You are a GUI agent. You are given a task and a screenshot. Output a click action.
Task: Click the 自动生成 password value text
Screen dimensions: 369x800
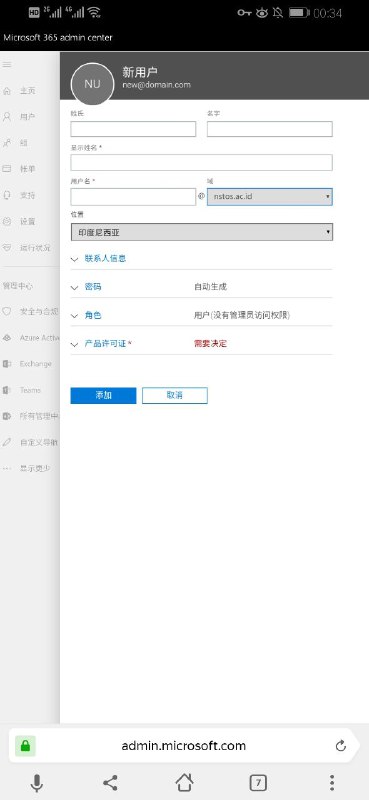click(x=210, y=287)
